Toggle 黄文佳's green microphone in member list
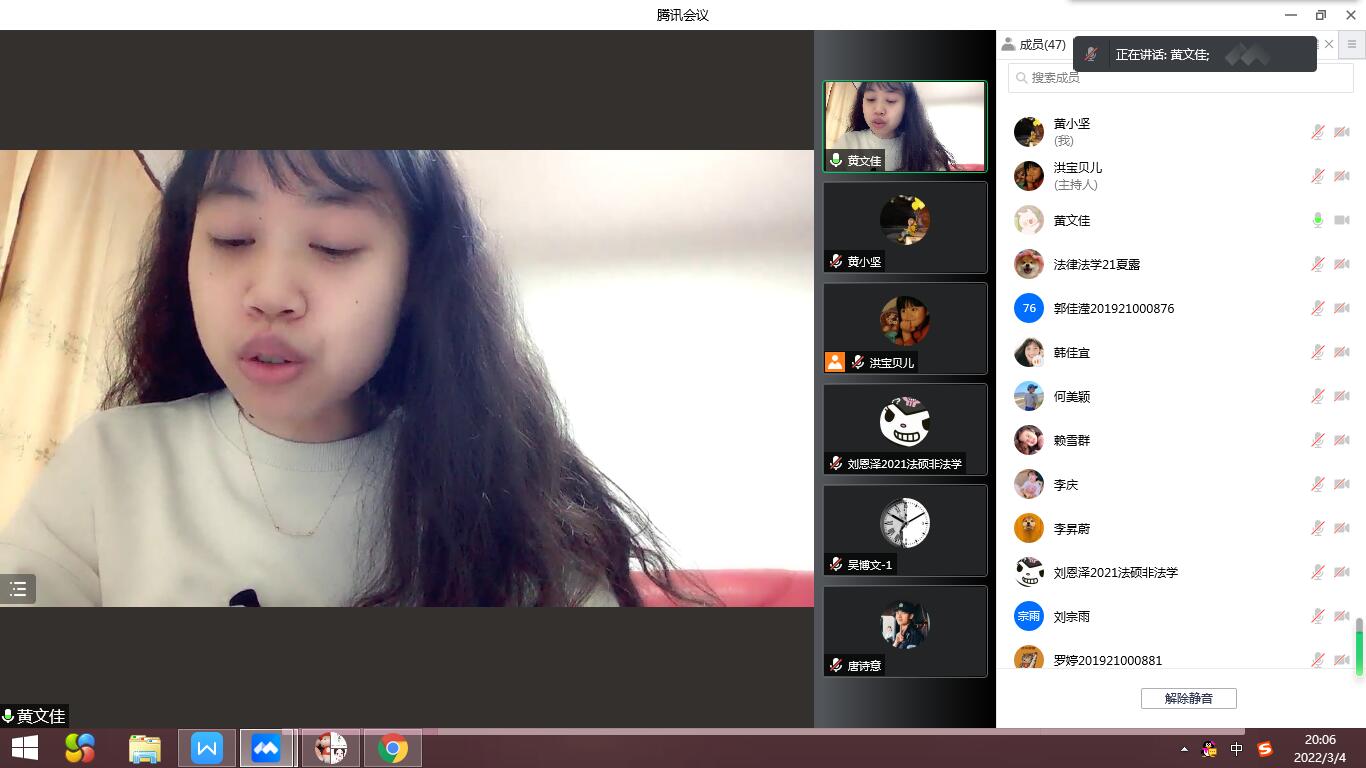Screen dimensions: 1366x768 (x=1318, y=220)
